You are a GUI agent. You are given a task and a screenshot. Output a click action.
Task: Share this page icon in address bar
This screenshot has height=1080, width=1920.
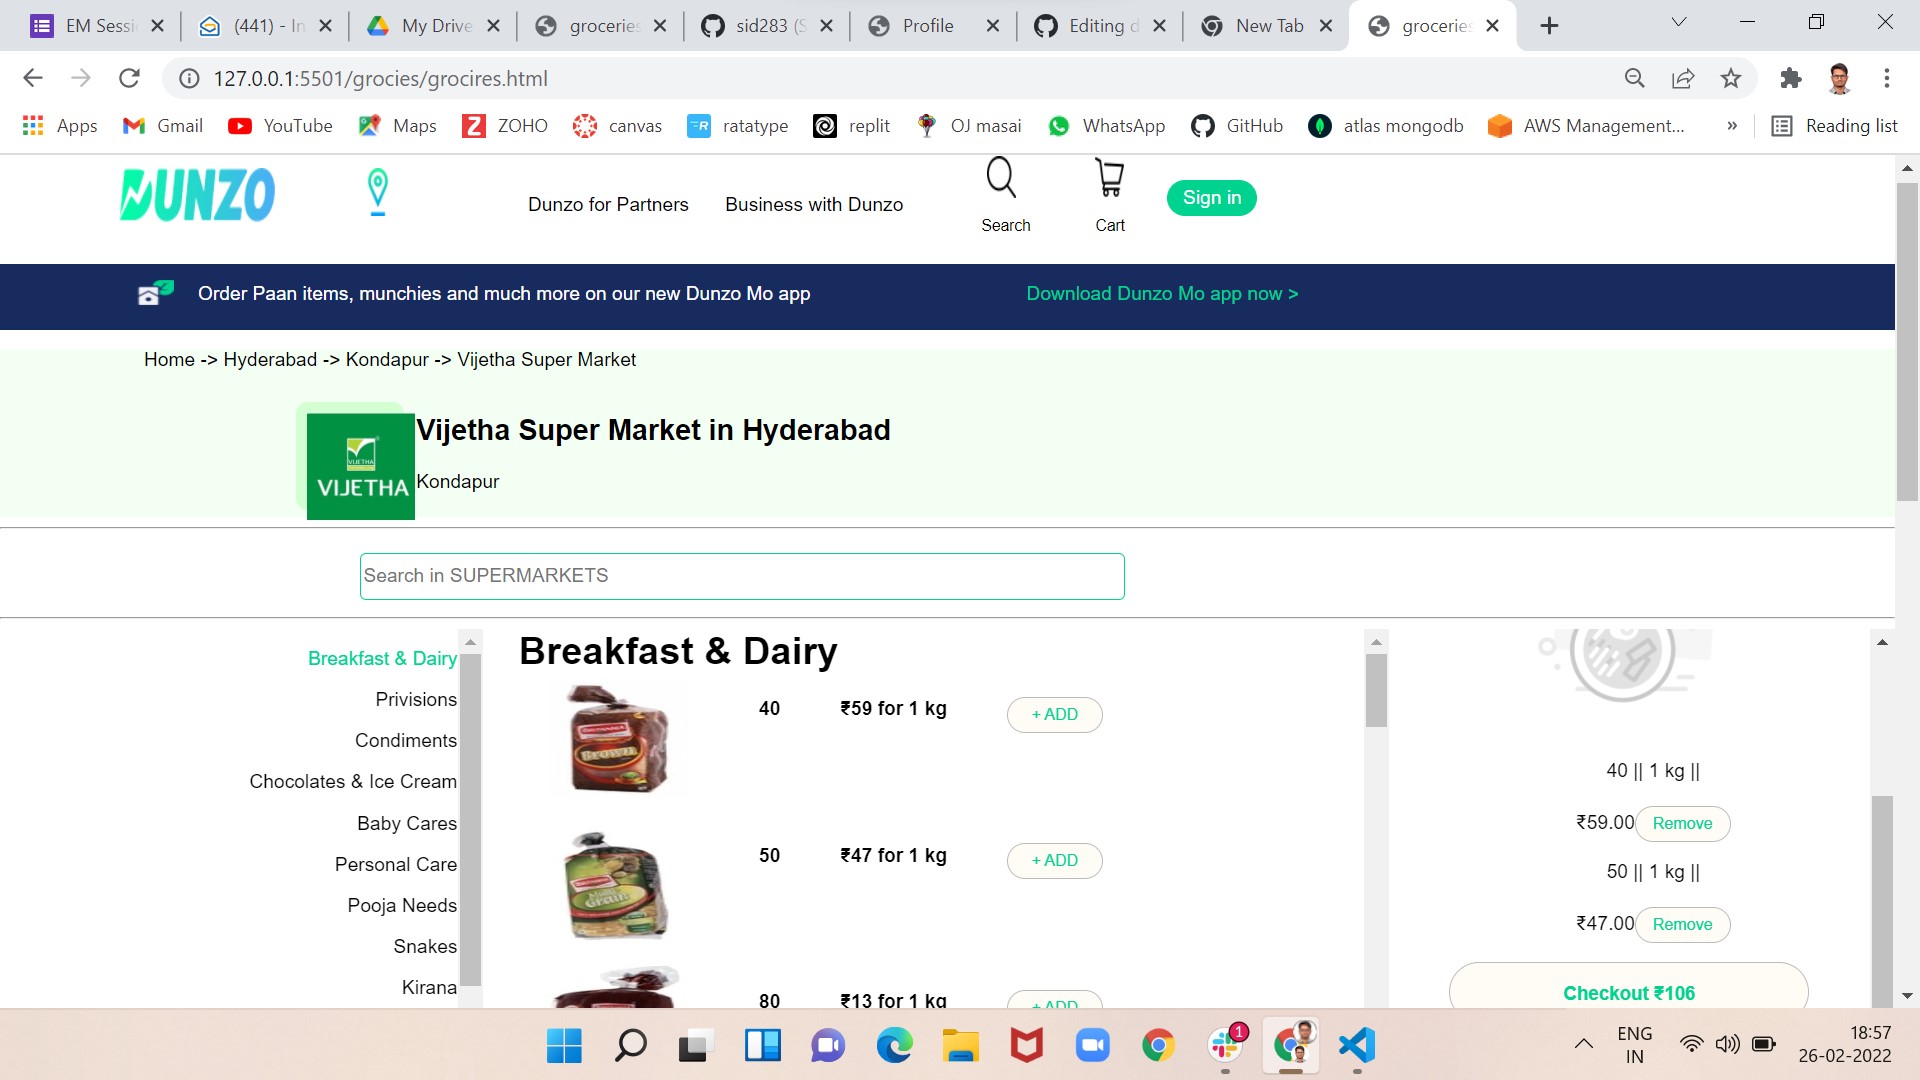[x=1683, y=78]
